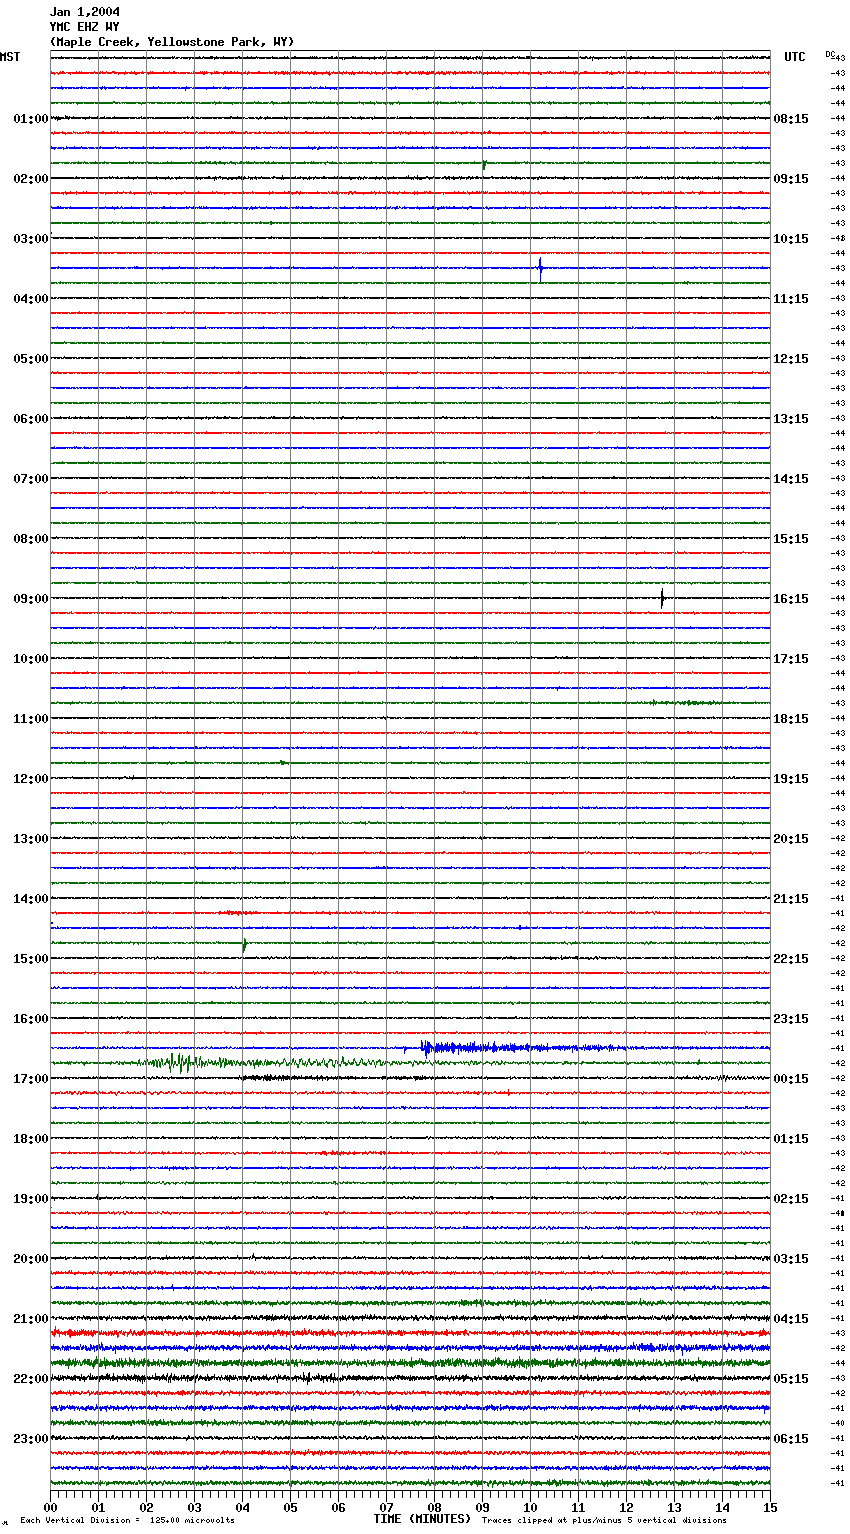Click the 'MST' column label
This screenshot has width=850, height=1534.
click(x=10, y=57)
